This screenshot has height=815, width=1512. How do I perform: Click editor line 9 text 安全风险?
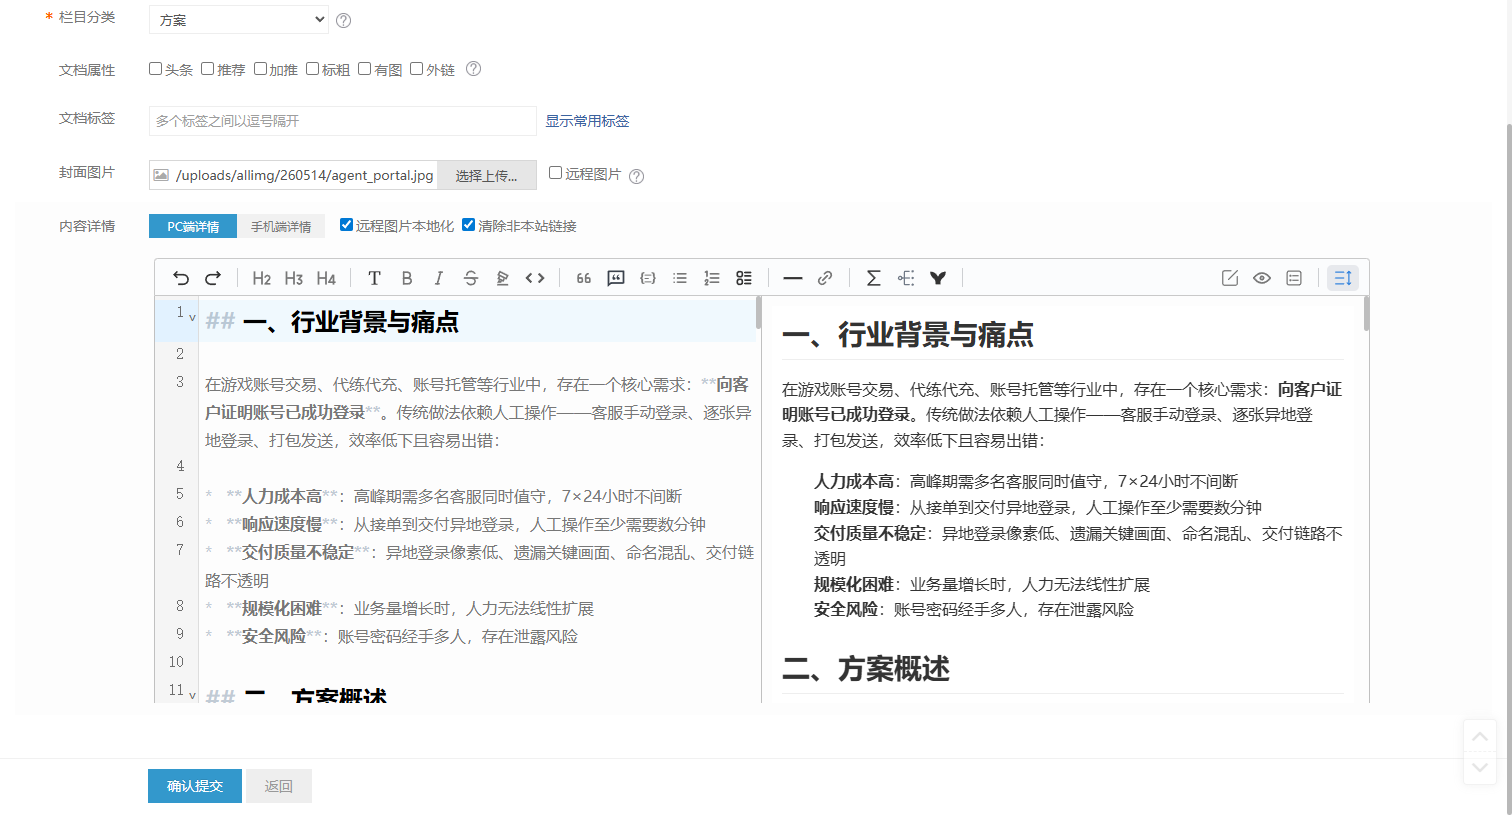(274, 636)
